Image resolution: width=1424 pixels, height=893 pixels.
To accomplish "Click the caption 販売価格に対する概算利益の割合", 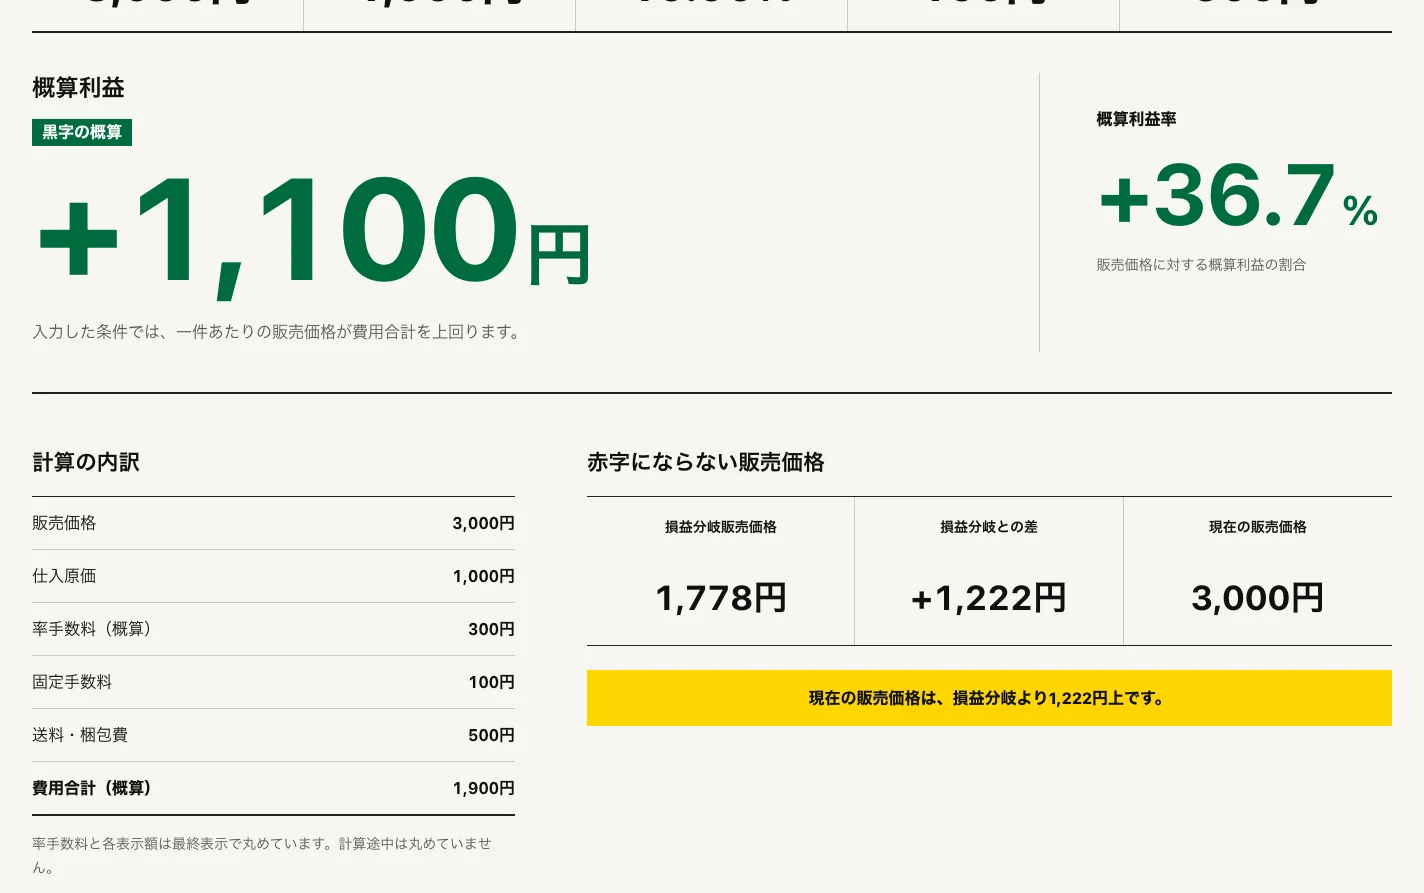I will tap(1201, 265).
